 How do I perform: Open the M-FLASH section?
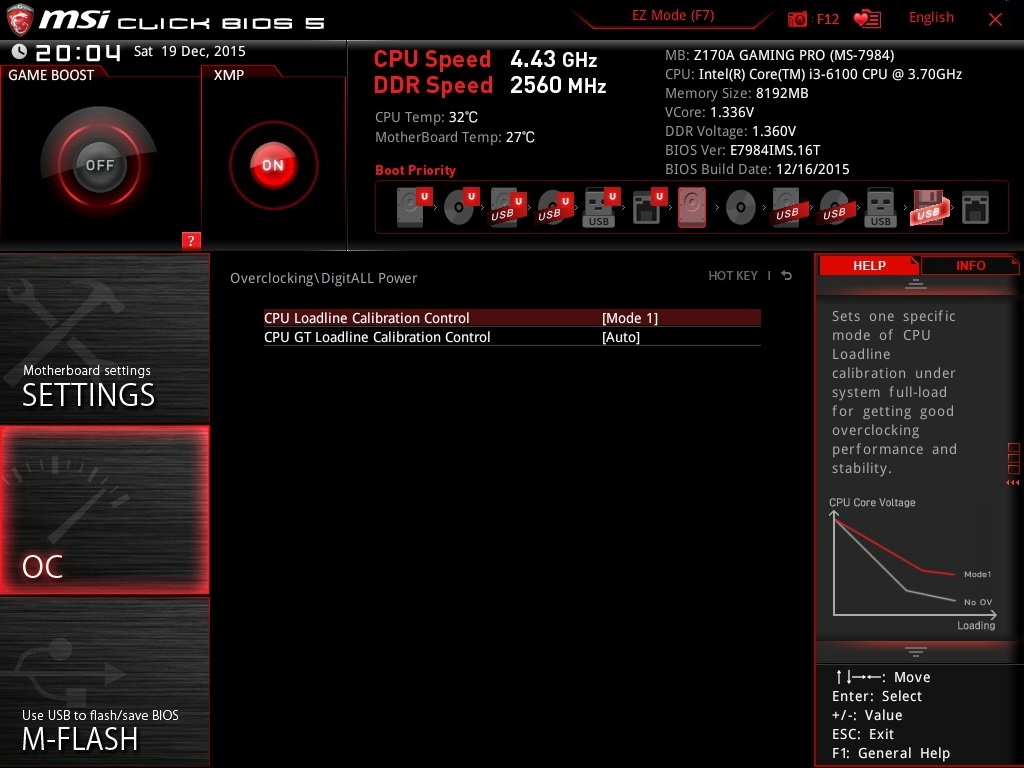point(104,682)
